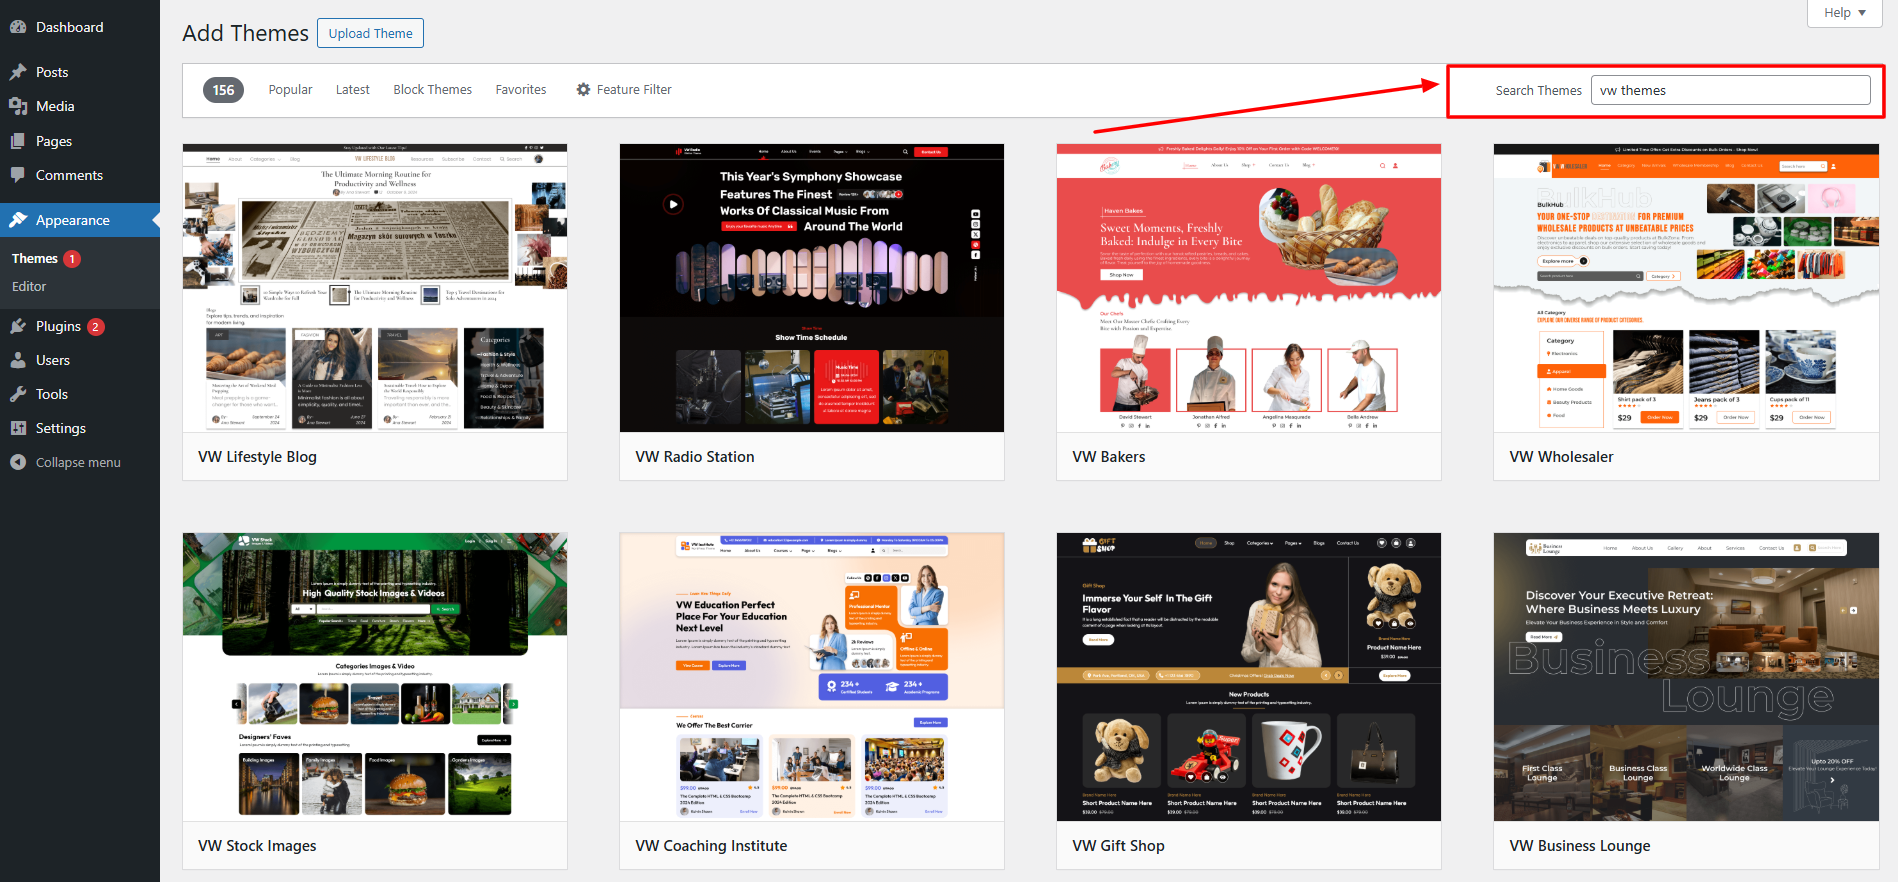Switch to the Block Themes tab
The height and width of the screenshot is (882, 1898).
coord(432,90)
